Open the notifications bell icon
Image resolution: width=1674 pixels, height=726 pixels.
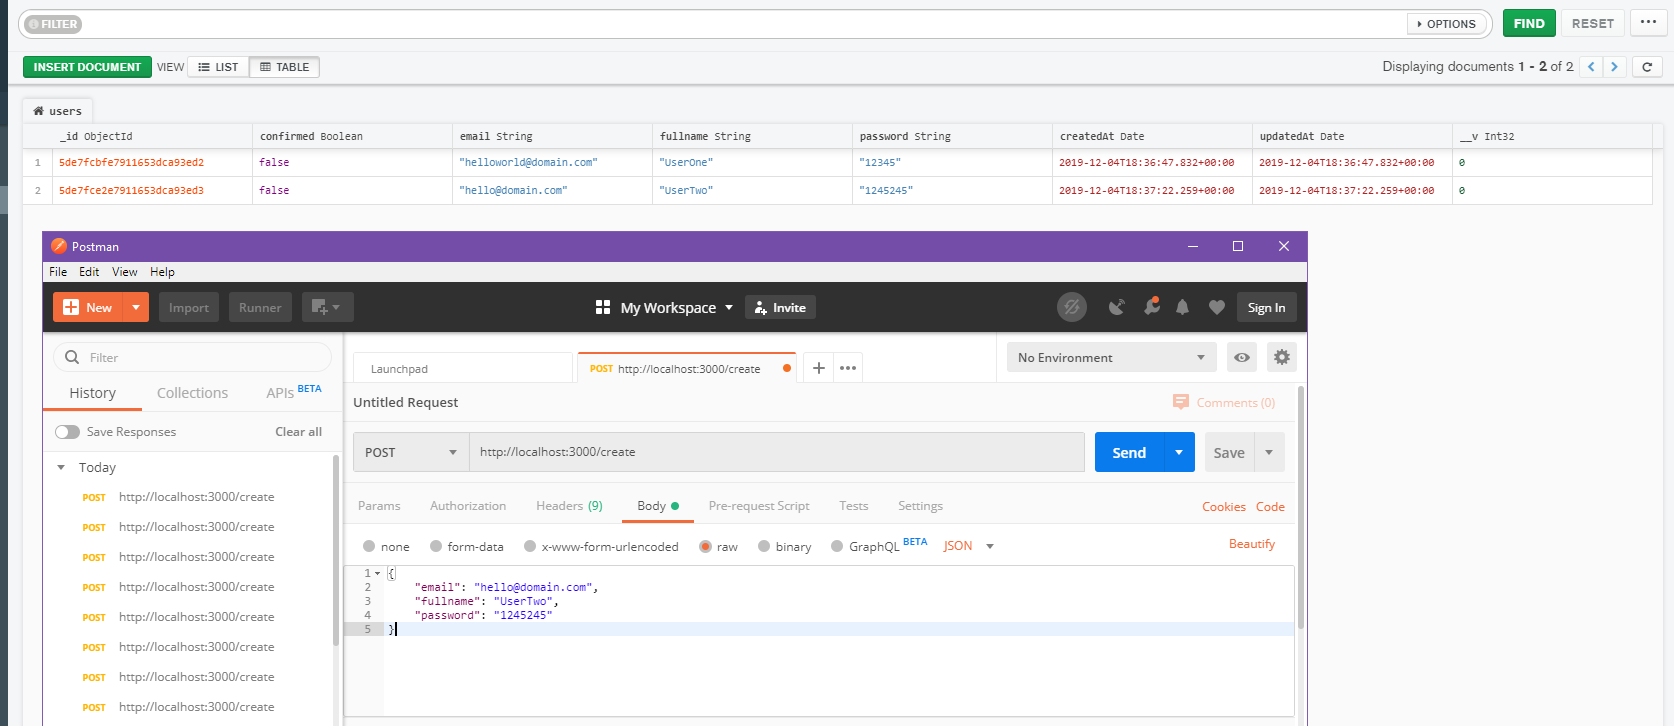point(1183,307)
